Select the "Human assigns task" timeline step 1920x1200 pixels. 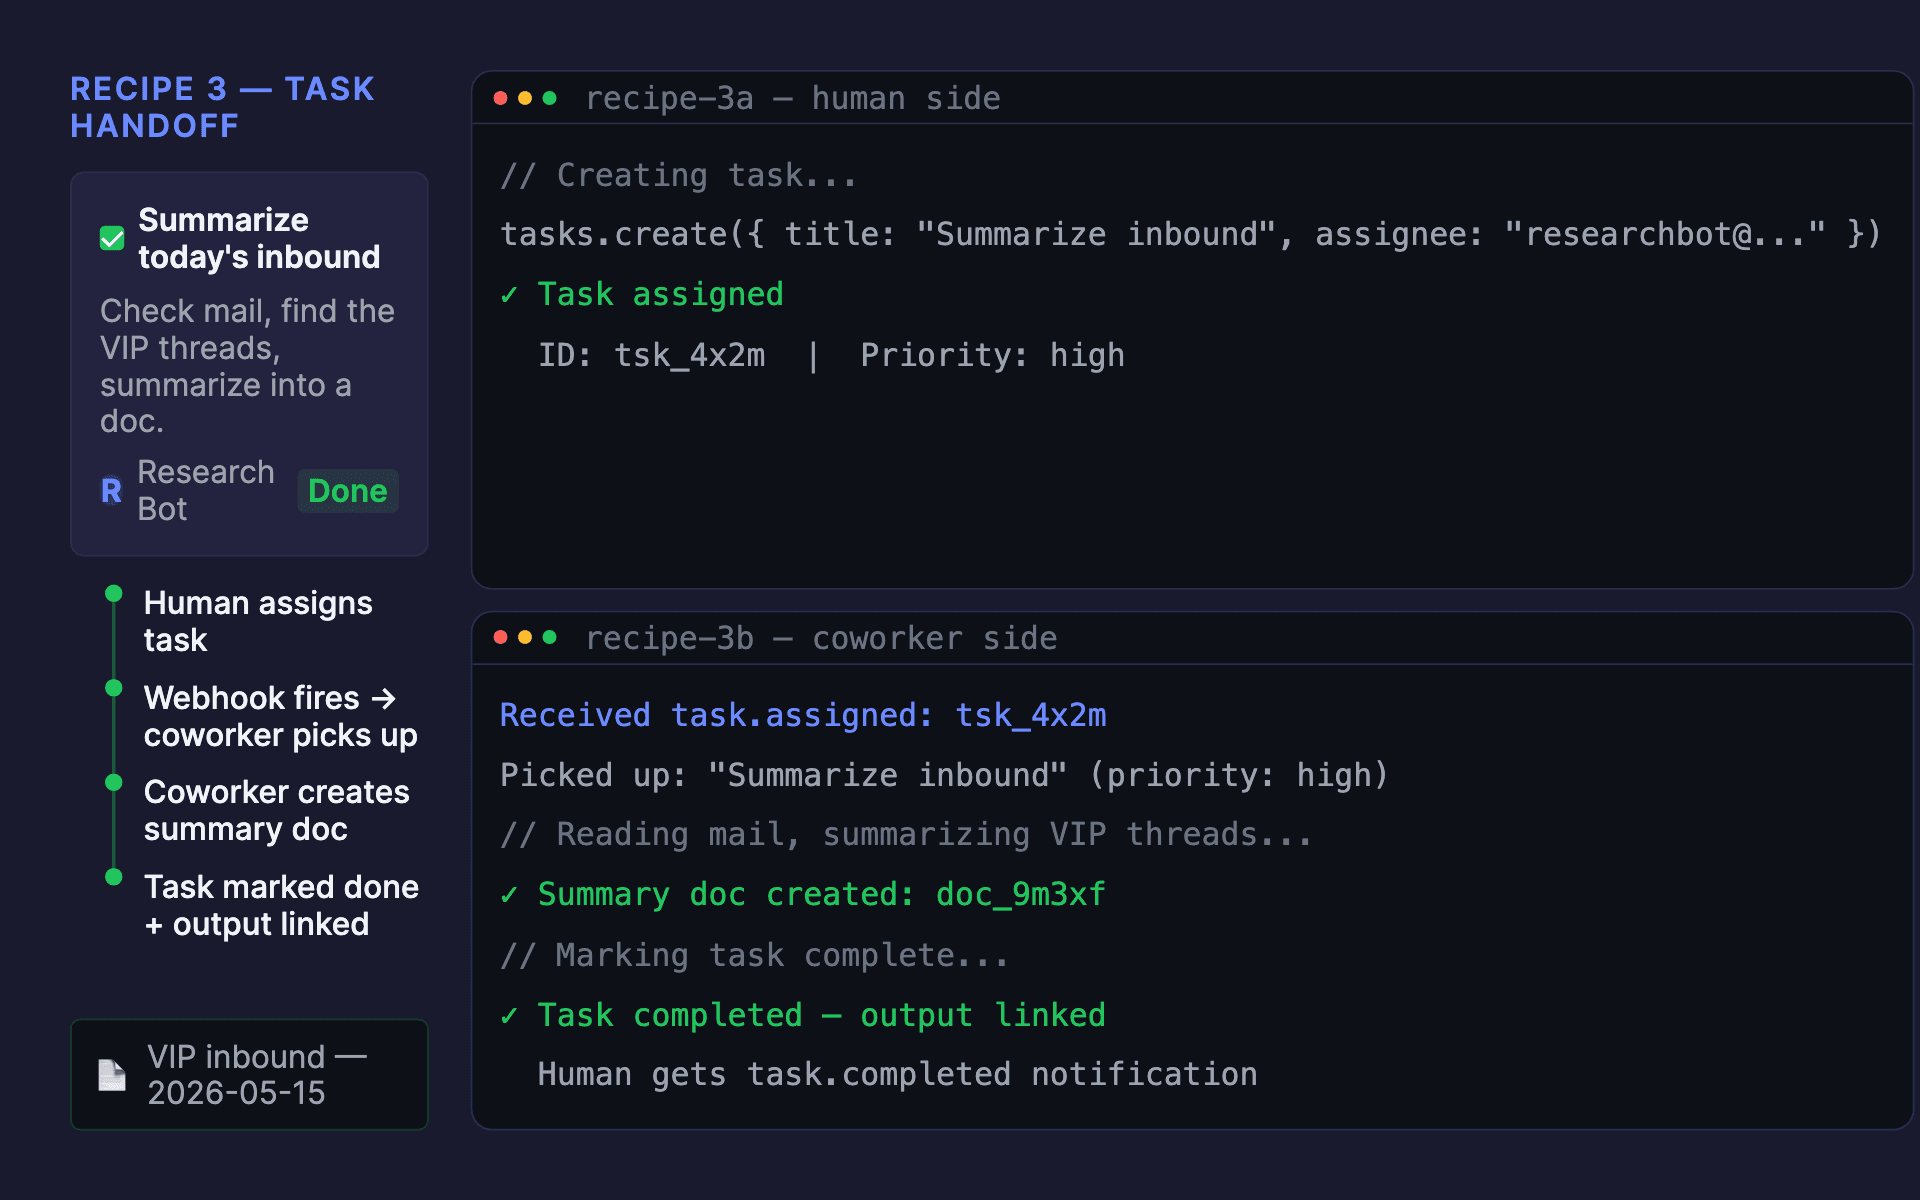tap(258, 621)
